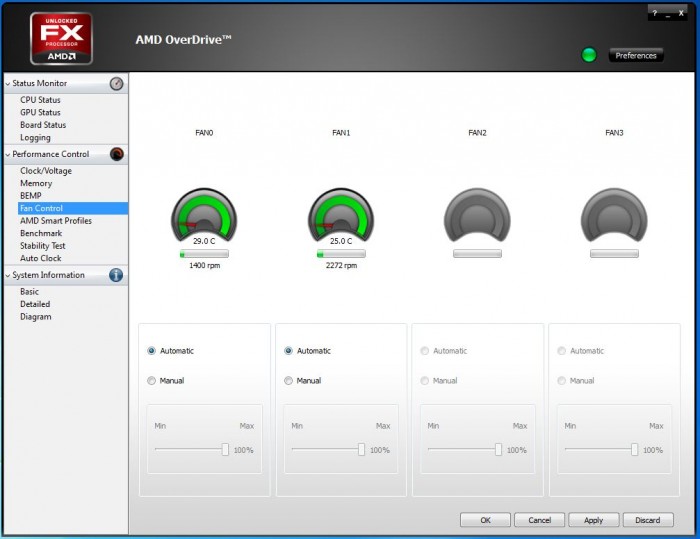Click the FAN0 speed slider handle

coord(225,449)
